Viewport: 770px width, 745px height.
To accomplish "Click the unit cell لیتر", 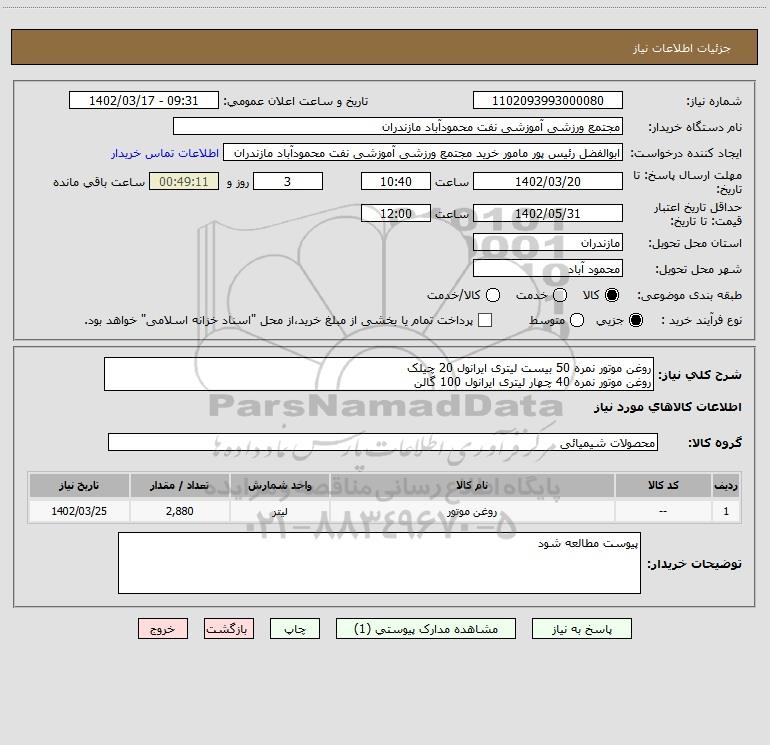I will tap(279, 511).
